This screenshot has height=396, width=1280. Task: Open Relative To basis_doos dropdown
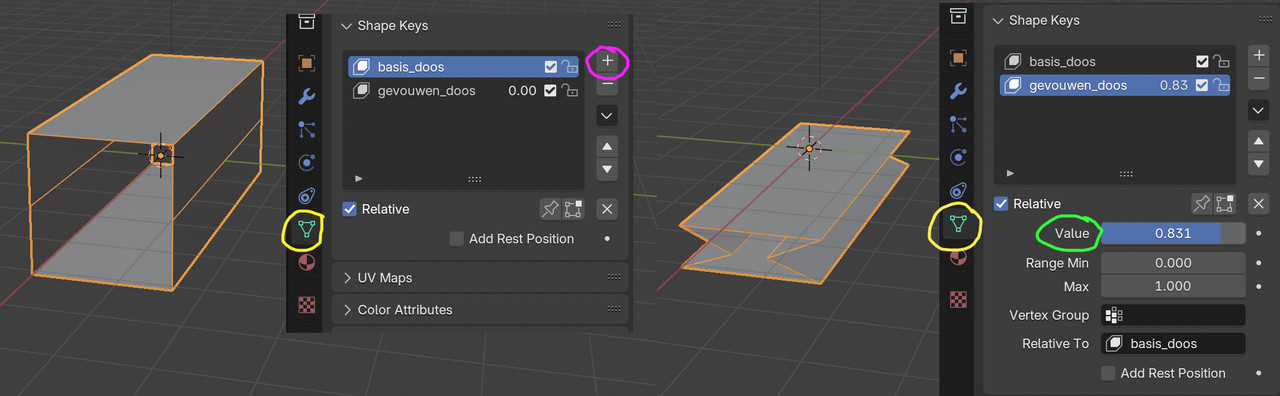[1173, 343]
